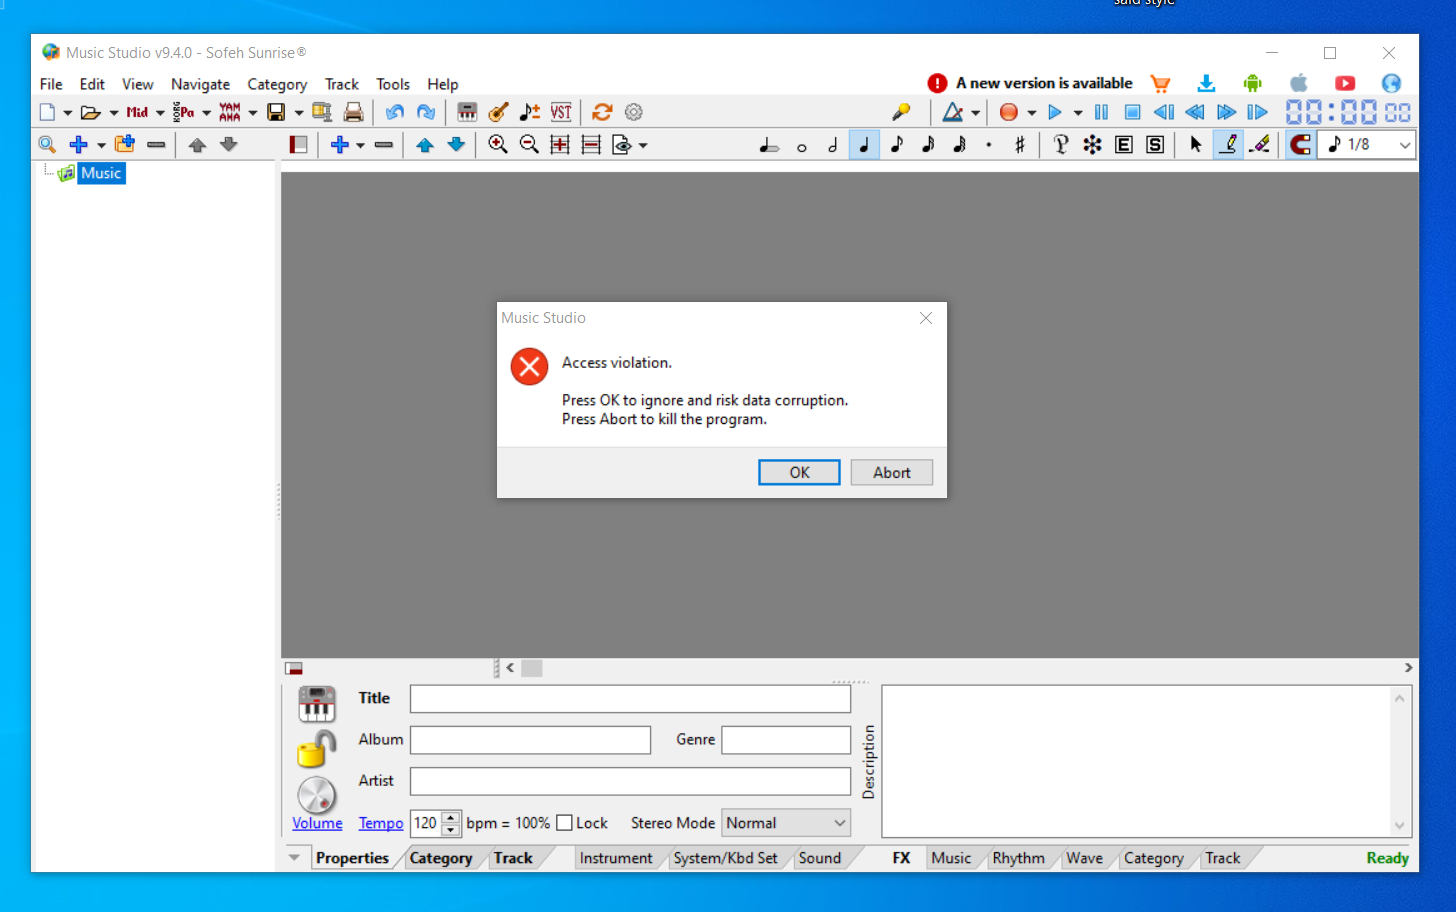Viewport: 1456px width, 912px height.
Task: Open the Track menu
Action: [341, 84]
